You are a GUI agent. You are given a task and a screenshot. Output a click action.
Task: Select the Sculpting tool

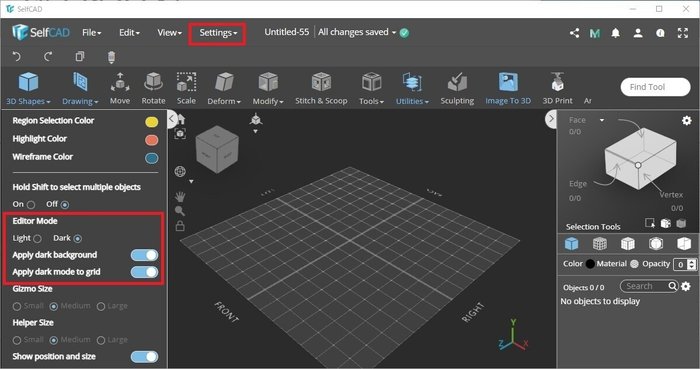click(457, 89)
